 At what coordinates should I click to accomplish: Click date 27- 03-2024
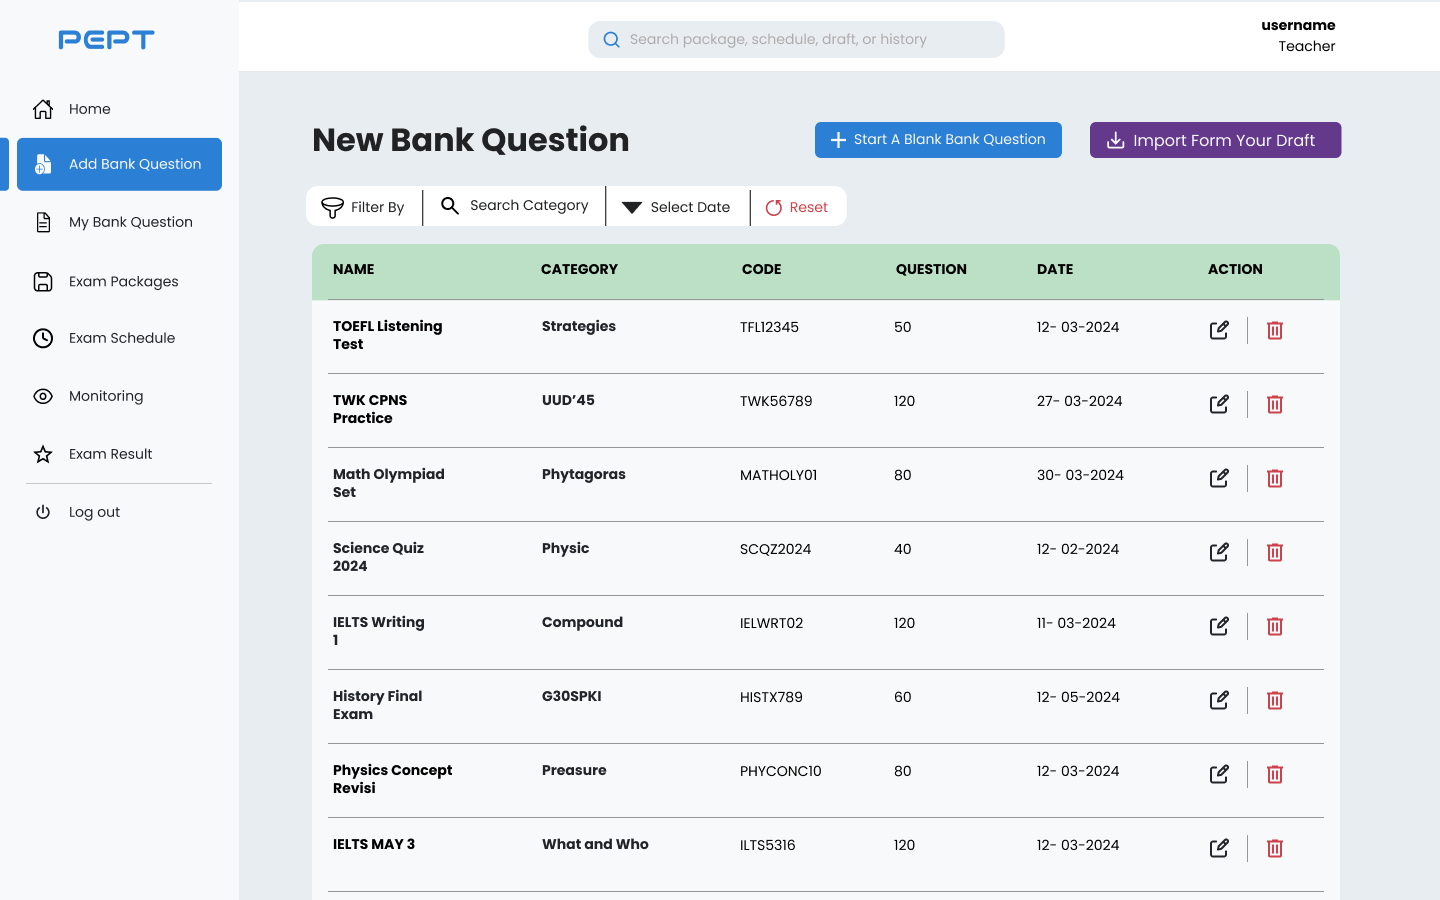click(x=1080, y=401)
